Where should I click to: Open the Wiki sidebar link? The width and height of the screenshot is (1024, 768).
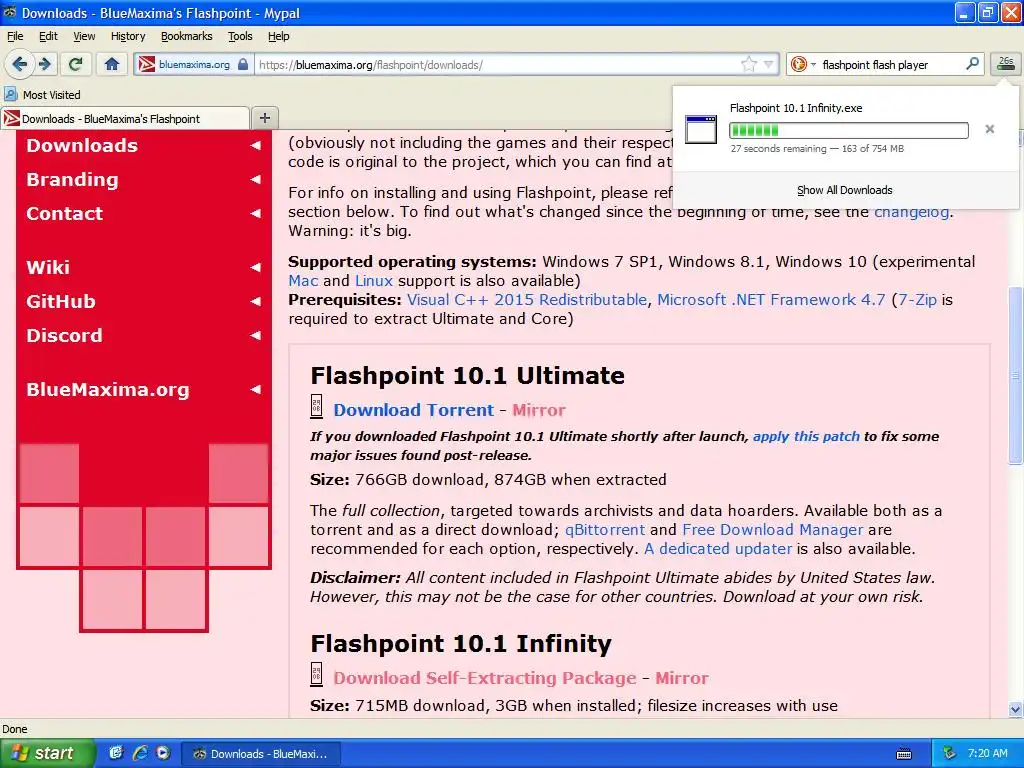(x=48, y=266)
